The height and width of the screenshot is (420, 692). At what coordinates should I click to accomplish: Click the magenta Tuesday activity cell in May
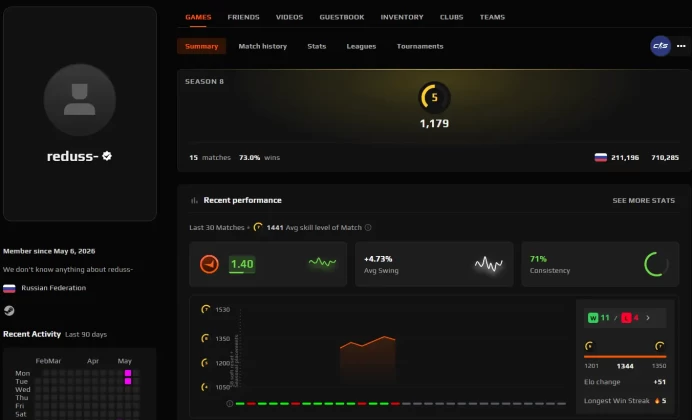point(128,381)
